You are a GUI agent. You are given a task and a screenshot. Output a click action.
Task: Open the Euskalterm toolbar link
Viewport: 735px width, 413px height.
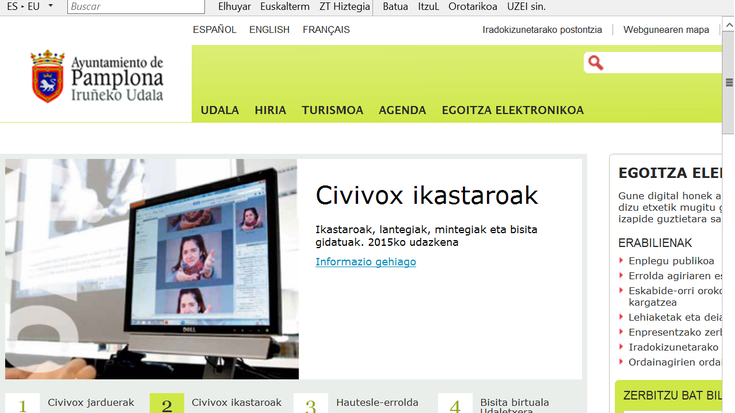285,7
